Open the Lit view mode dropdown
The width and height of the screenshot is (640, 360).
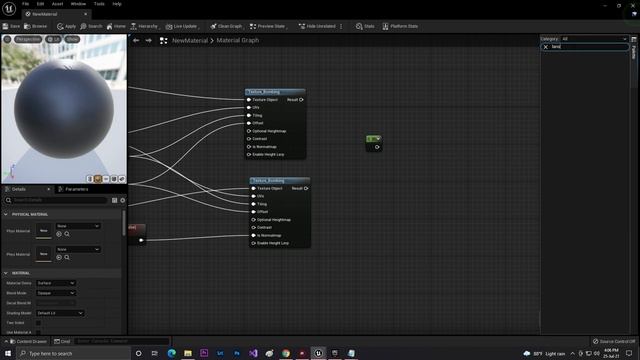pos(53,39)
